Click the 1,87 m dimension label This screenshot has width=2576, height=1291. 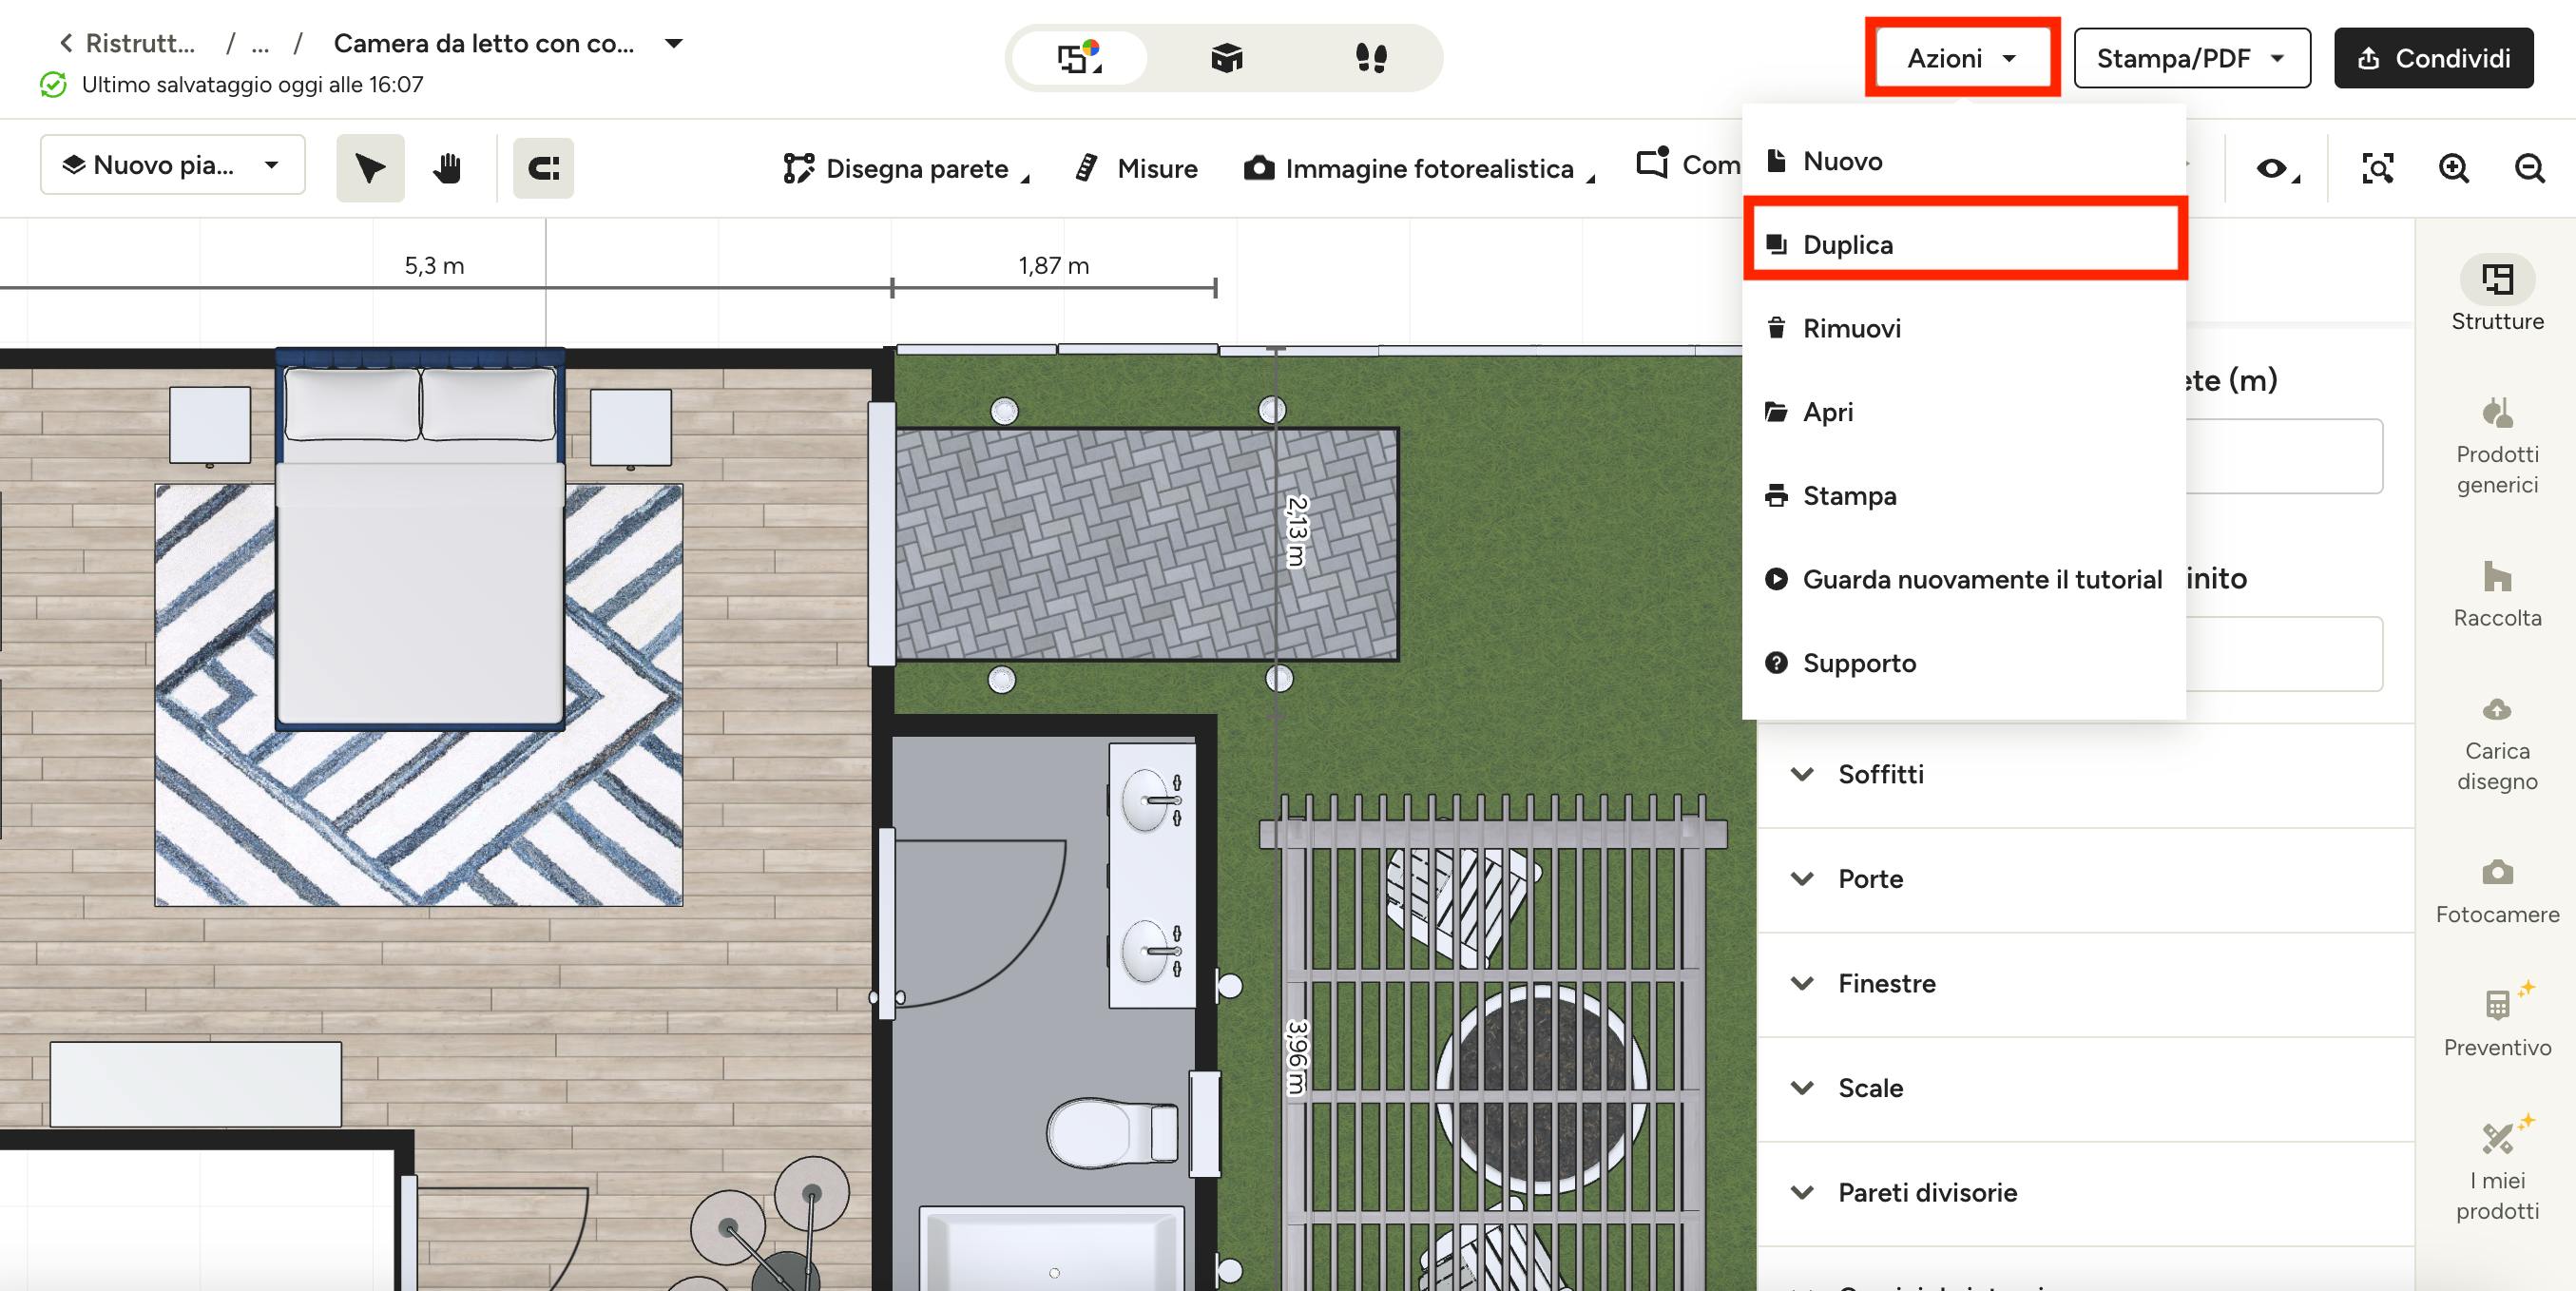click(1053, 265)
